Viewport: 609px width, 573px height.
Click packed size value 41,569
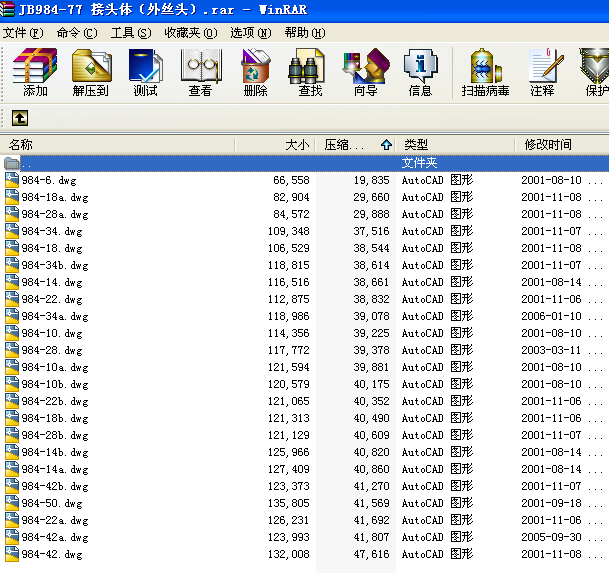coord(371,503)
